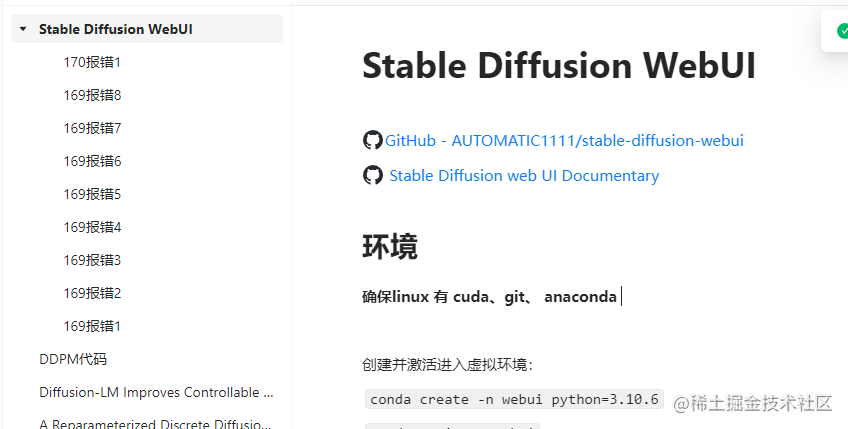Select the 169报错1 entry
Viewport: 848px width, 429px height.
click(x=92, y=326)
